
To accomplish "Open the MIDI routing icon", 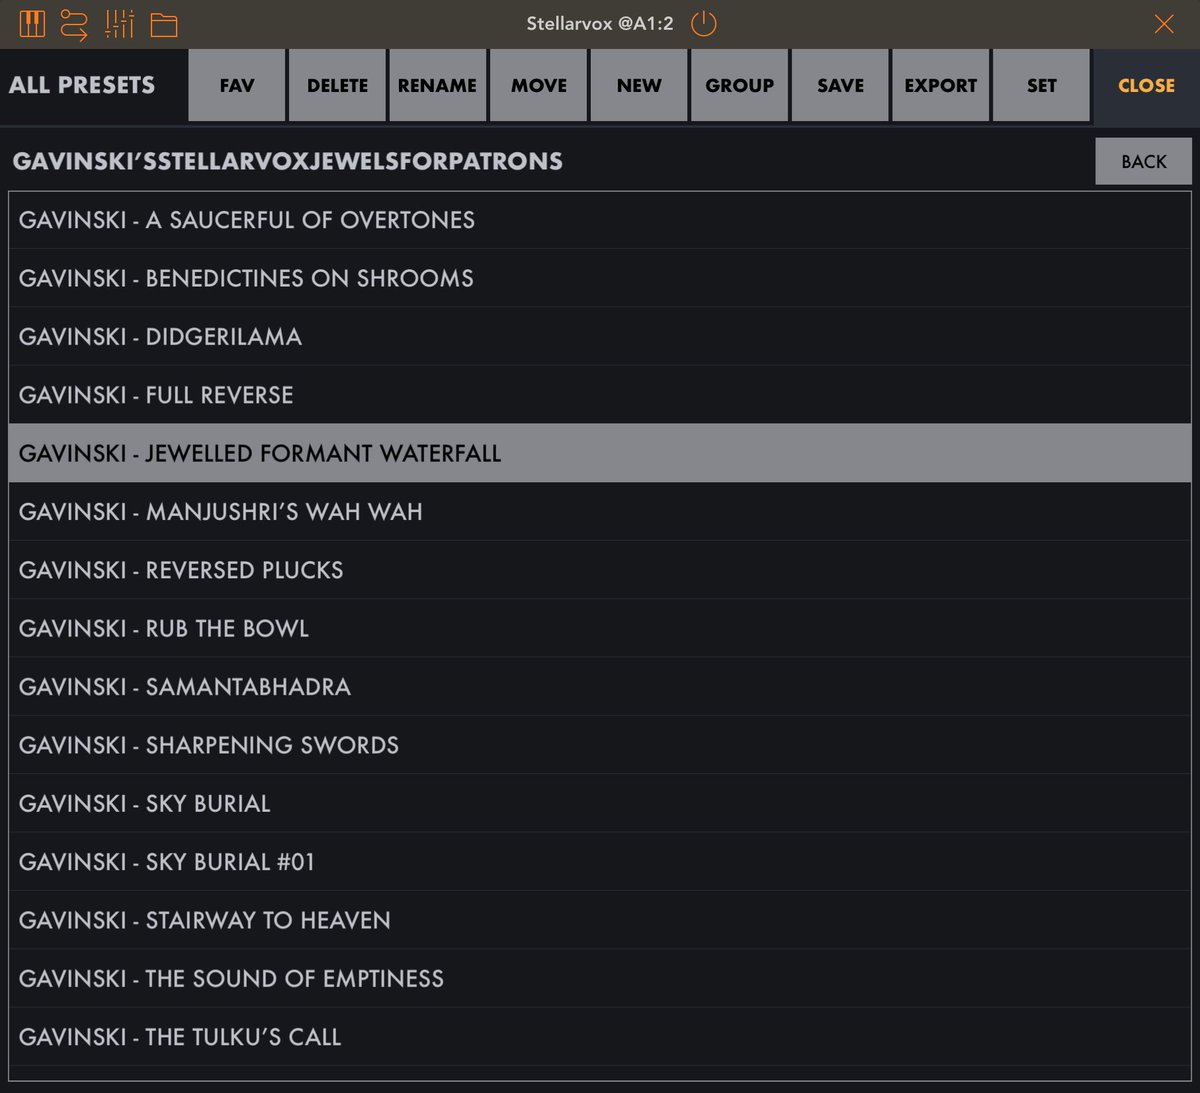I will point(74,24).
